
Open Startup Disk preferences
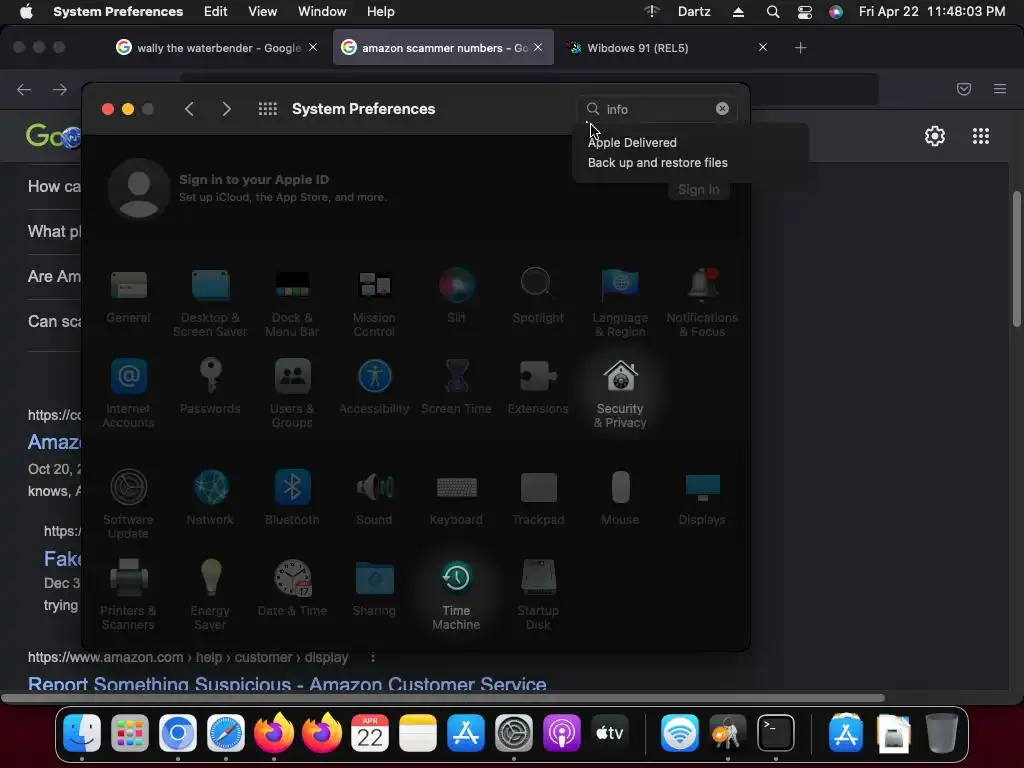click(538, 595)
